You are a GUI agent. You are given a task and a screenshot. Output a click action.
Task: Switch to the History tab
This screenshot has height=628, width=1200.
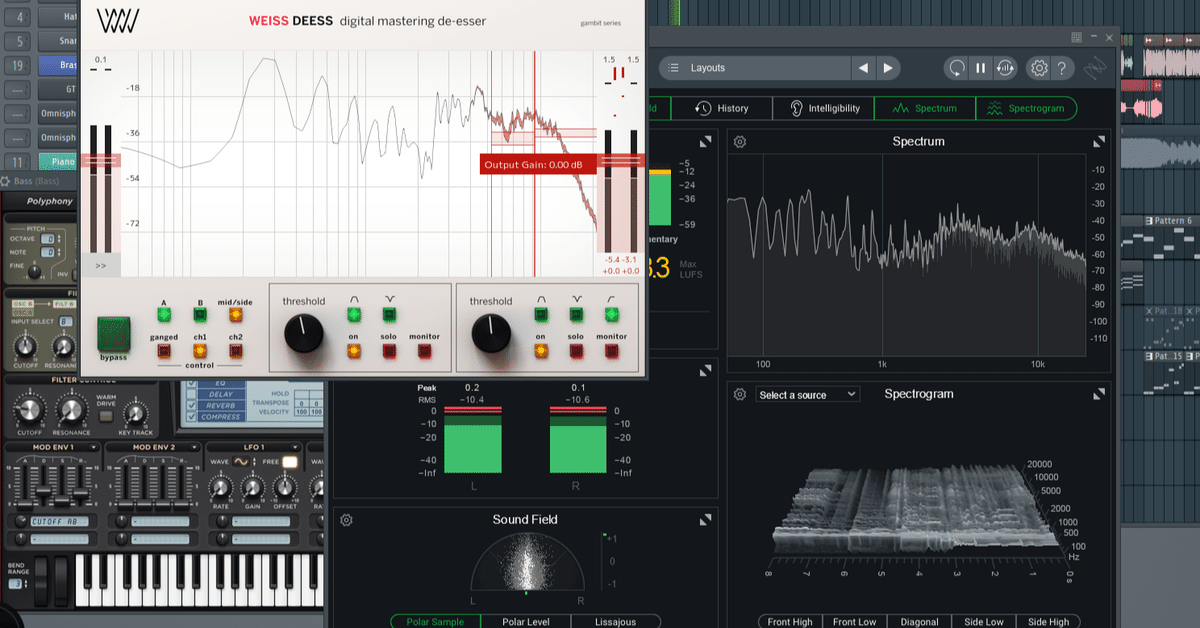(722, 108)
